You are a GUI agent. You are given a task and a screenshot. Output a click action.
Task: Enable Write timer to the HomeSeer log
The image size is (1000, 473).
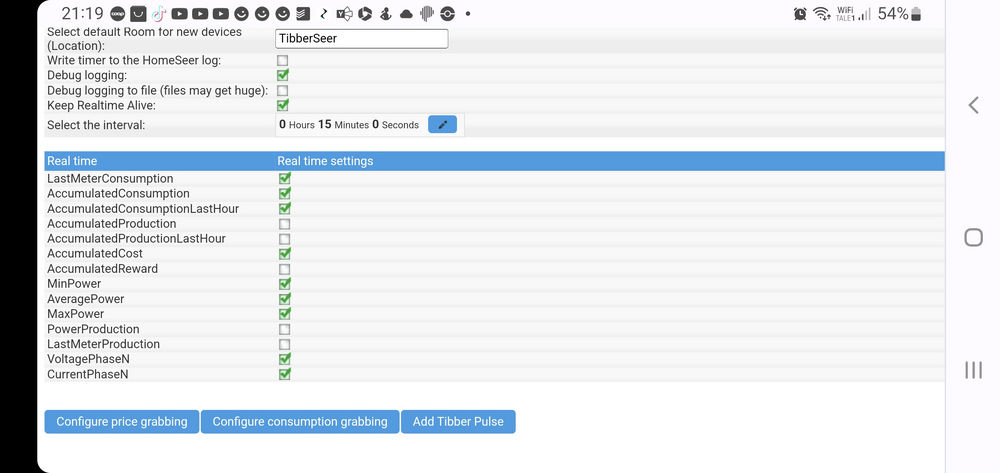[283, 61]
